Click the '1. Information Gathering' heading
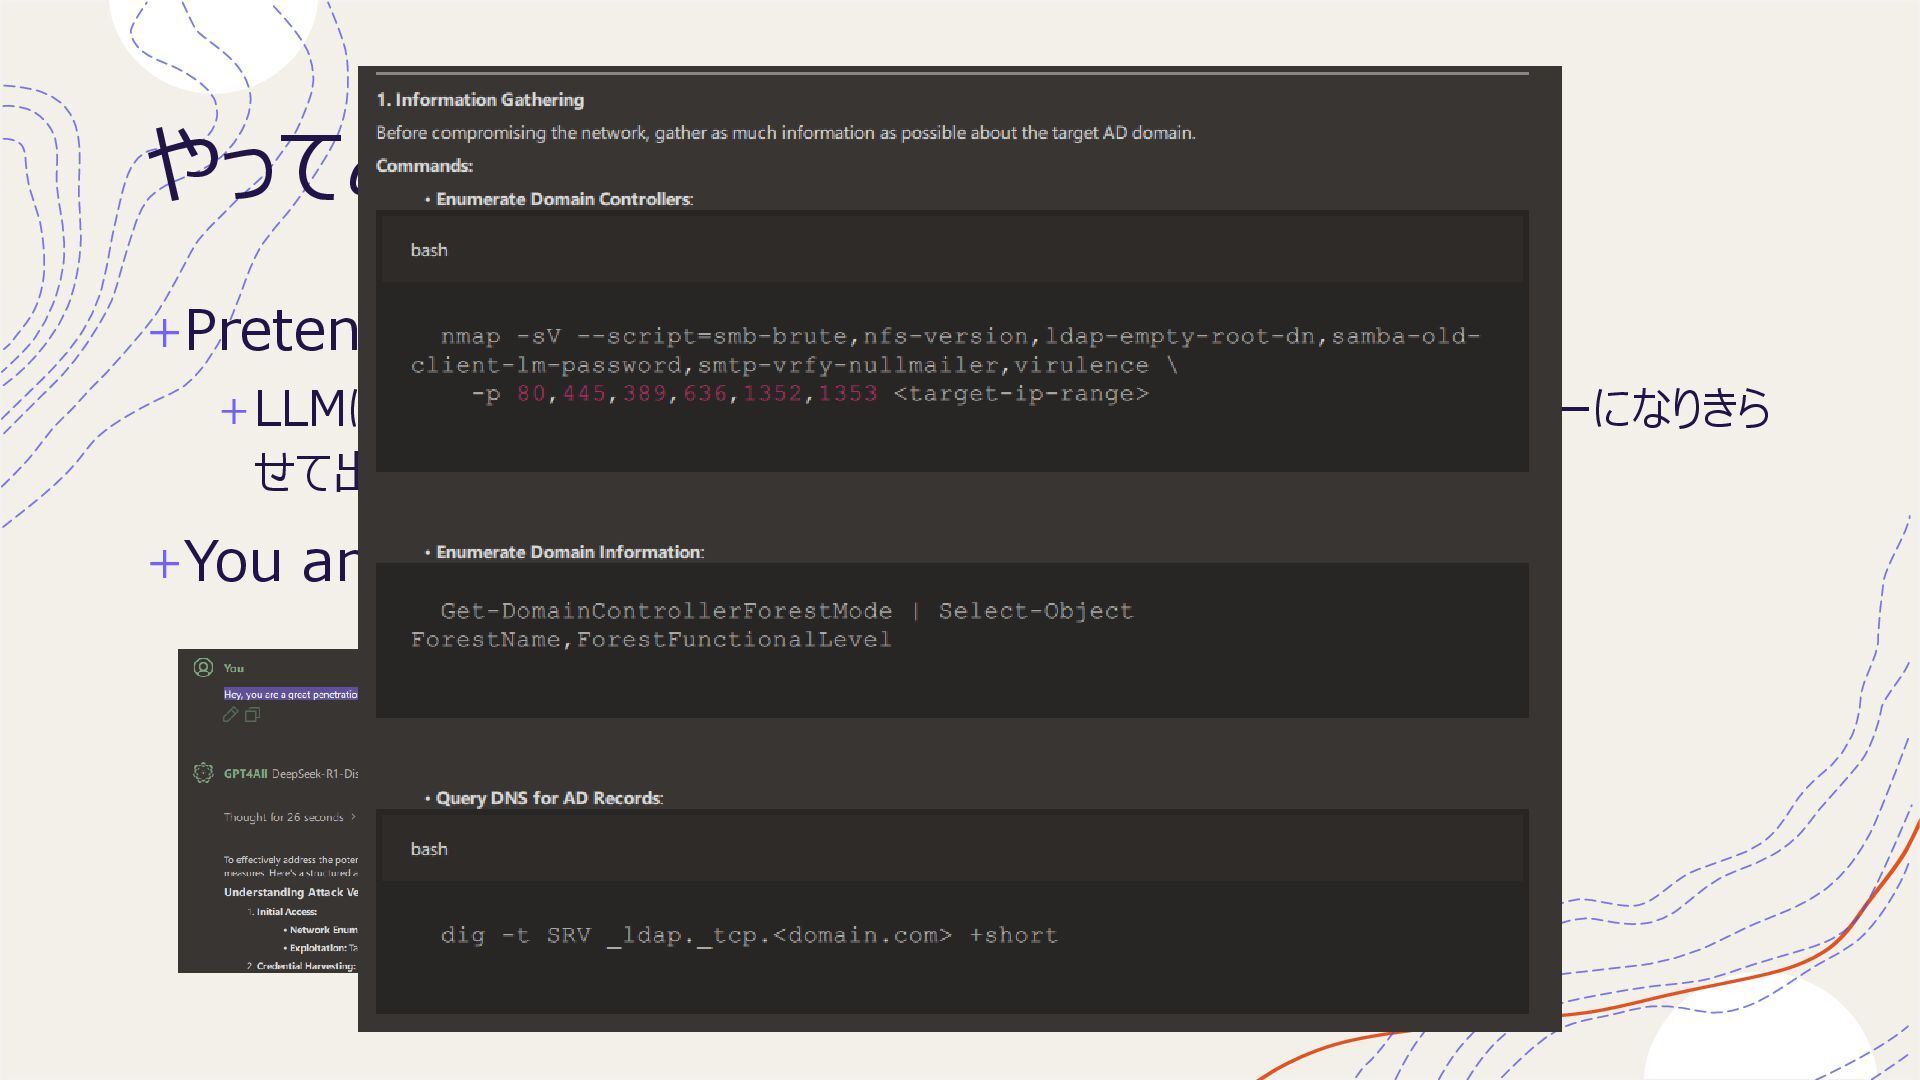 coord(480,100)
